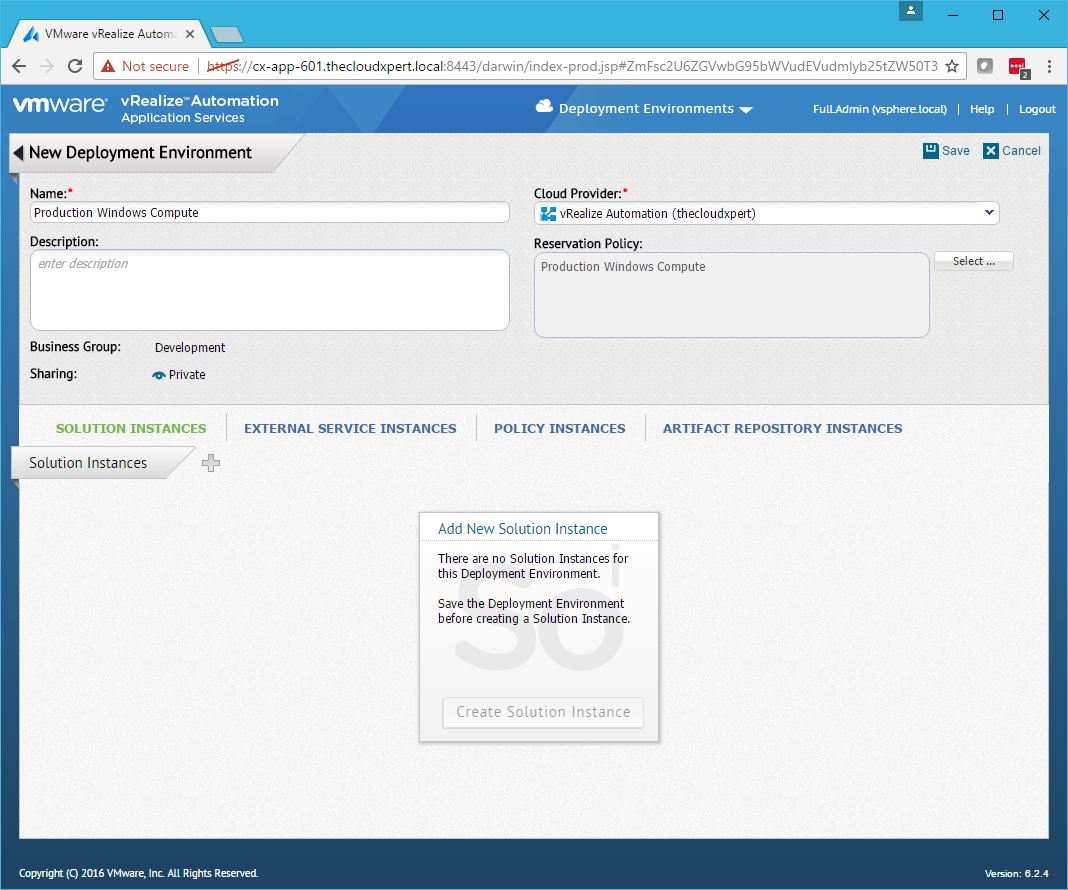Click the Cancel X icon
Viewport: 1068px width, 890px height.
991,151
